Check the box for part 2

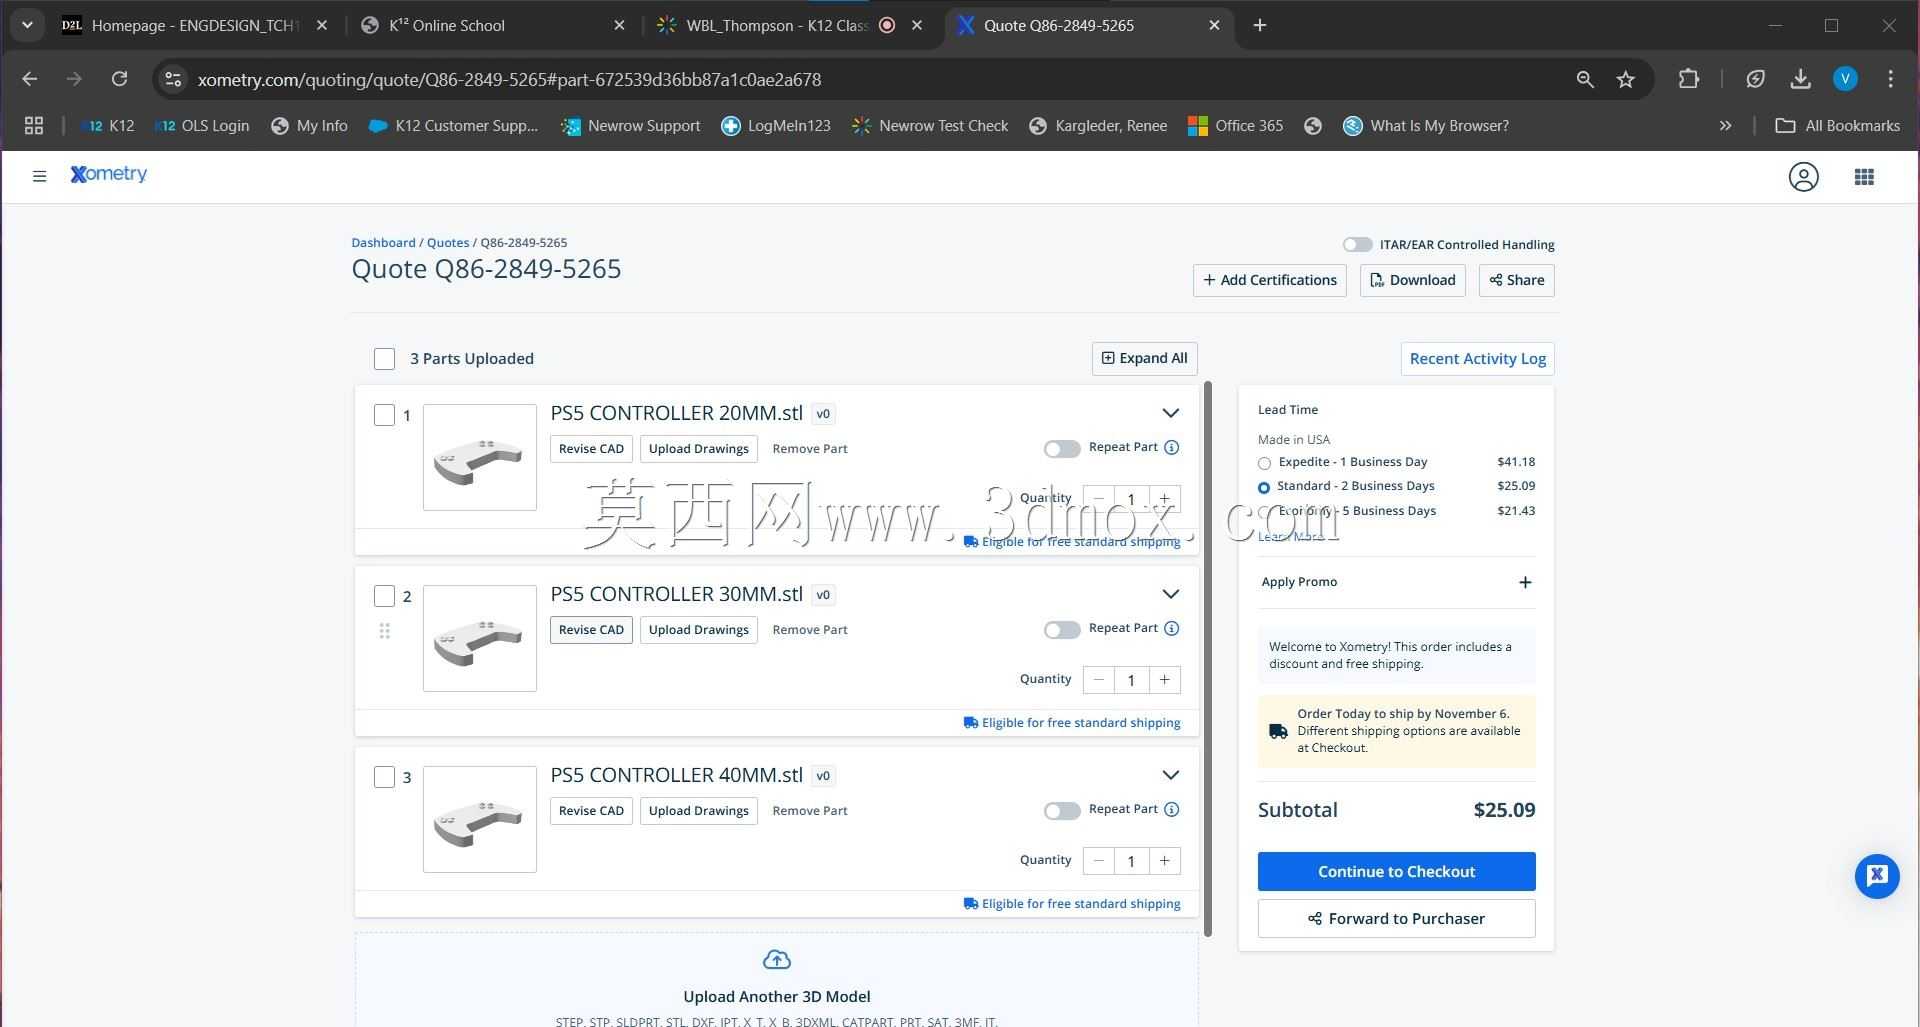385,596
